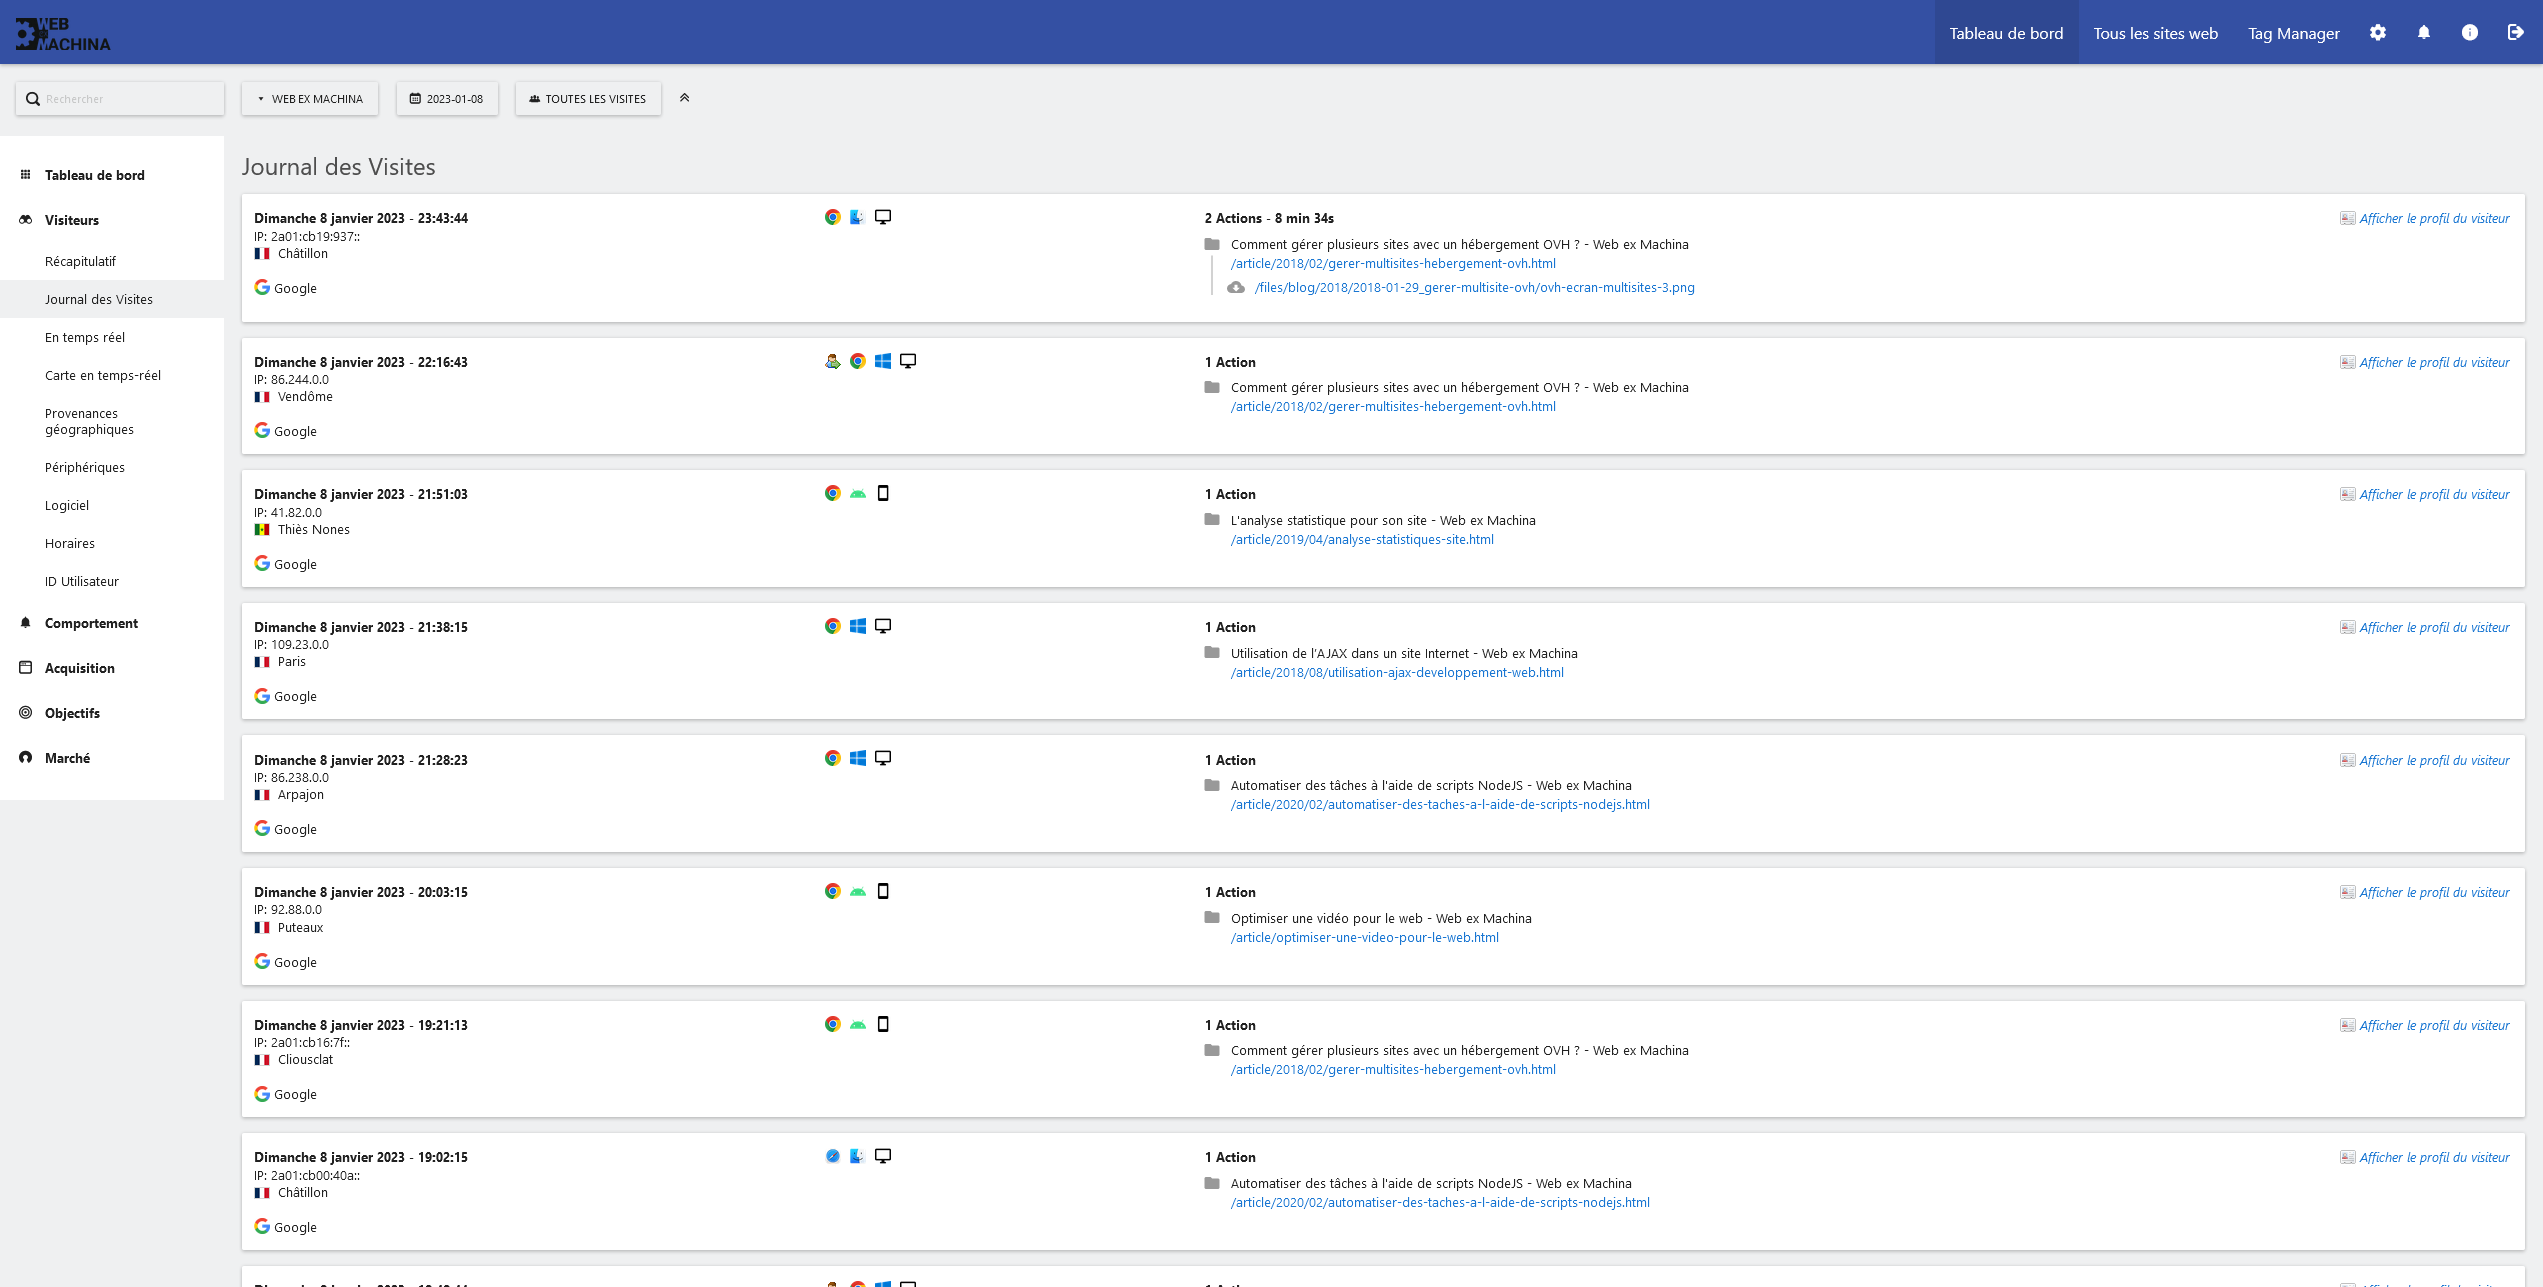Screen dimensions: 2543x1287
Task: Click Safari browser icon of 19:02:15 visit
Action: click(832, 1156)
